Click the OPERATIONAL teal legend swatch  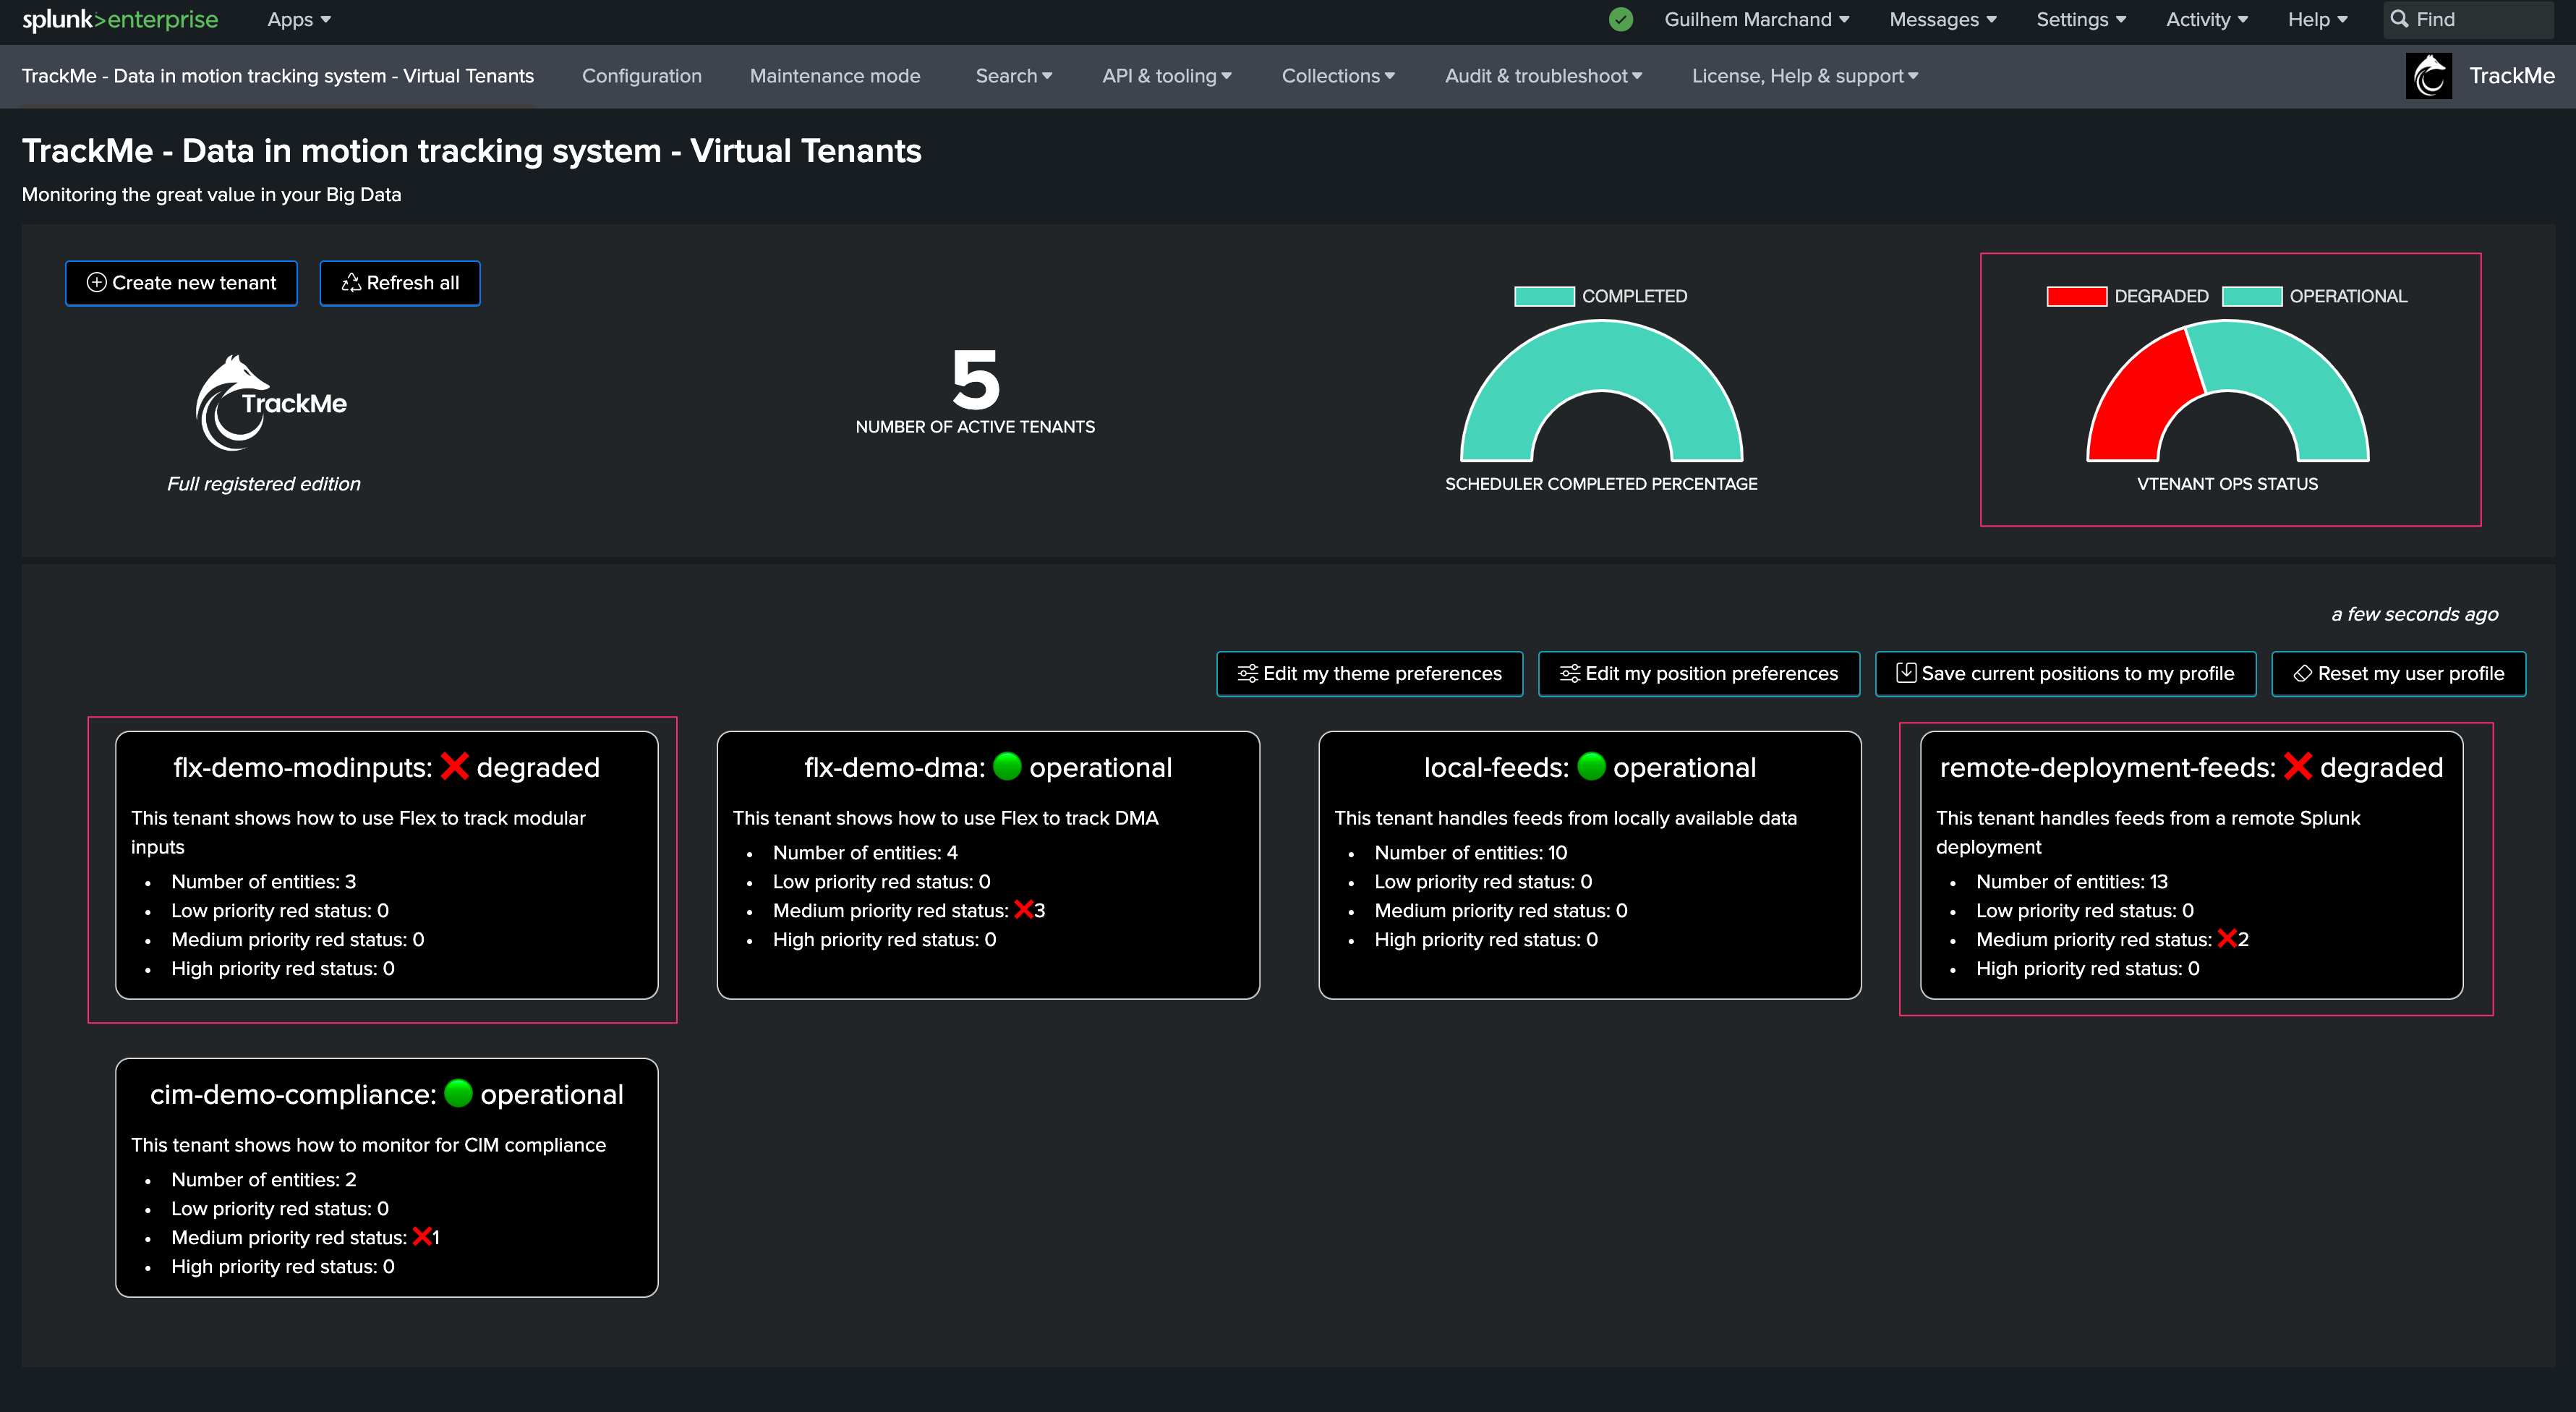coord(2252,296)
